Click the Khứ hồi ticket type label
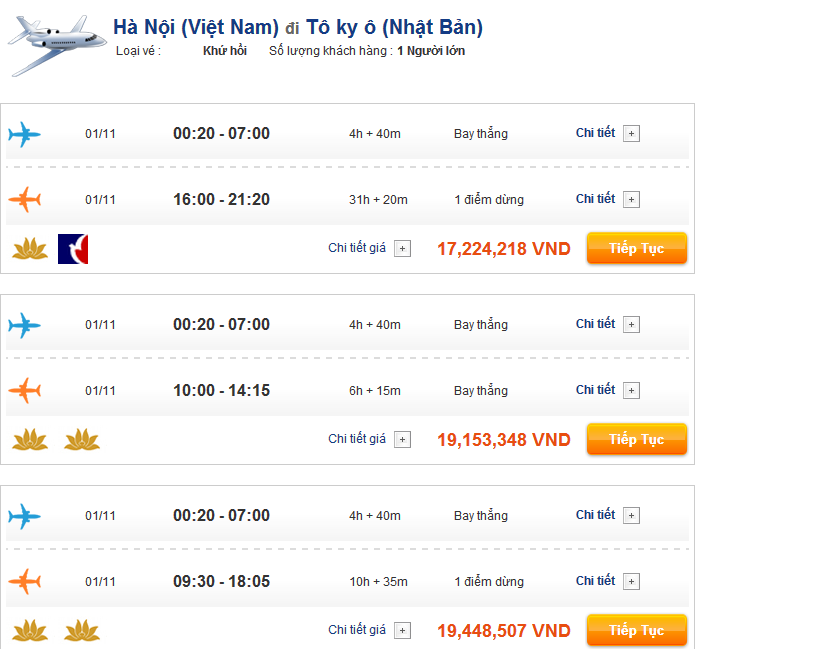Image resolution: width=816 pixels, height=649 pixels. (224, 50)
